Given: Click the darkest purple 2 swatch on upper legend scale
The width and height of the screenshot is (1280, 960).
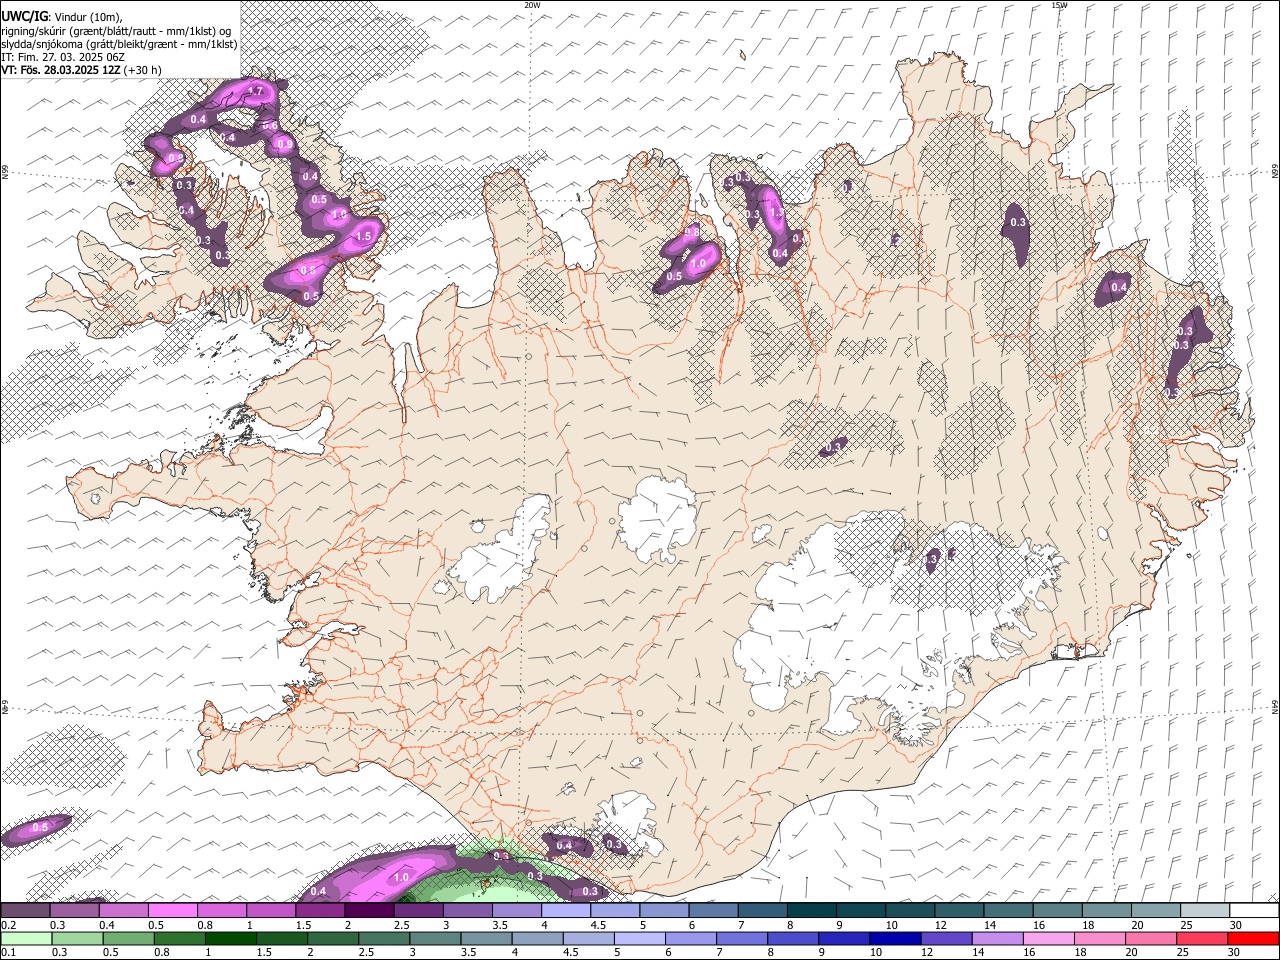Looking at the screenshot, I should (x=369, y=911).
